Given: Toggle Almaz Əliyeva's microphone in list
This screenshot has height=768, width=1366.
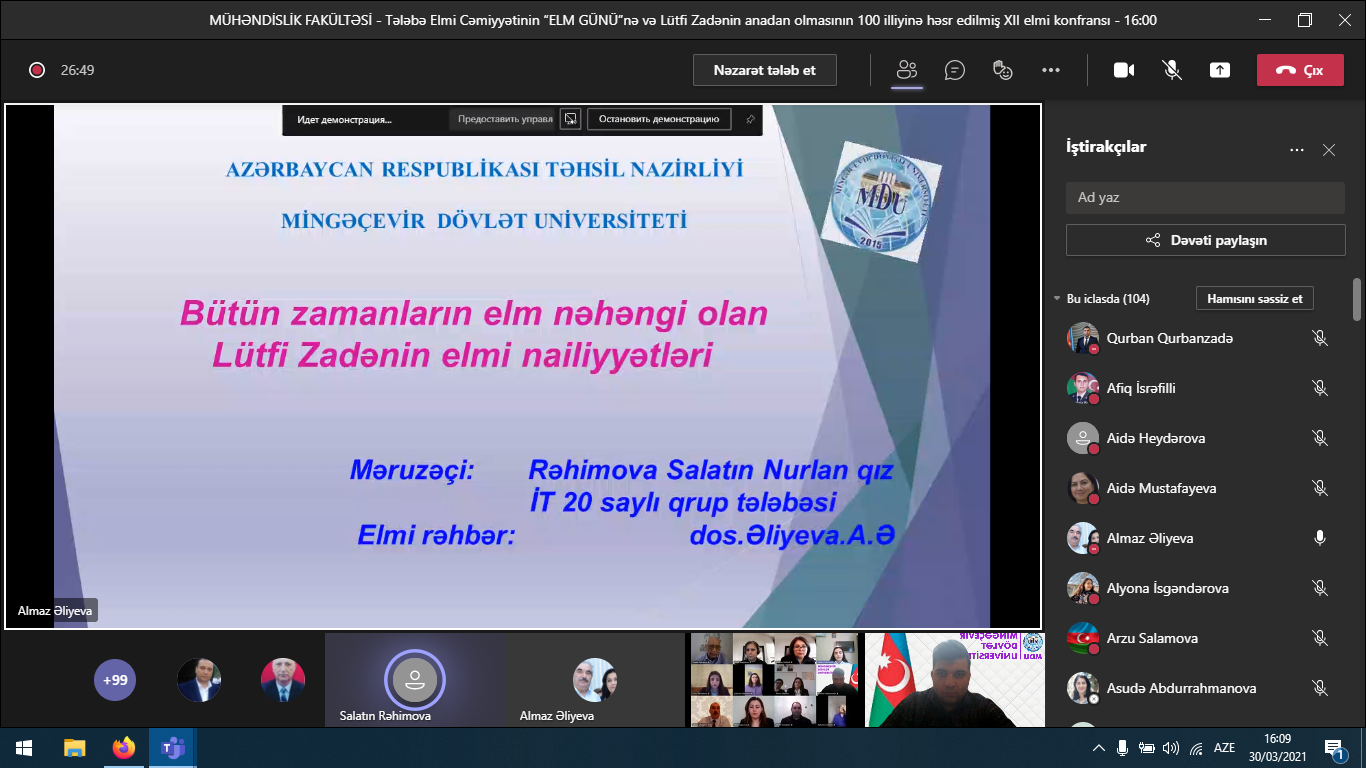Looking at the screenshot, I should click(1319, 538).
